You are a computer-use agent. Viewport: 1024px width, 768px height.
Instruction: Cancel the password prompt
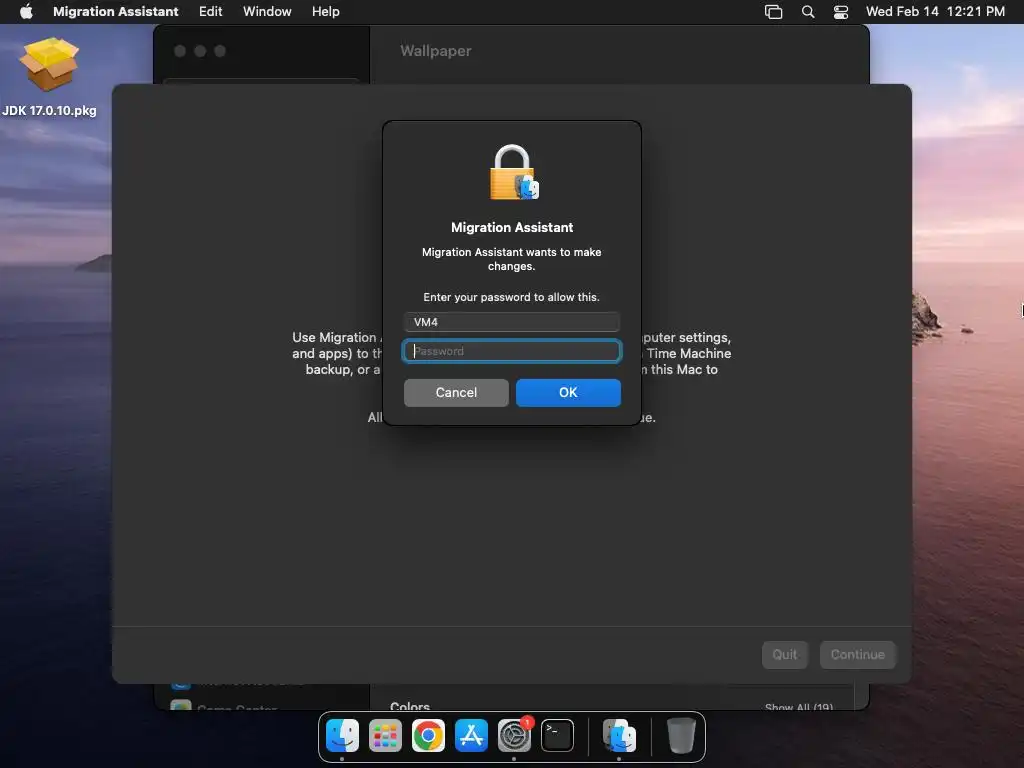point(456,392)
